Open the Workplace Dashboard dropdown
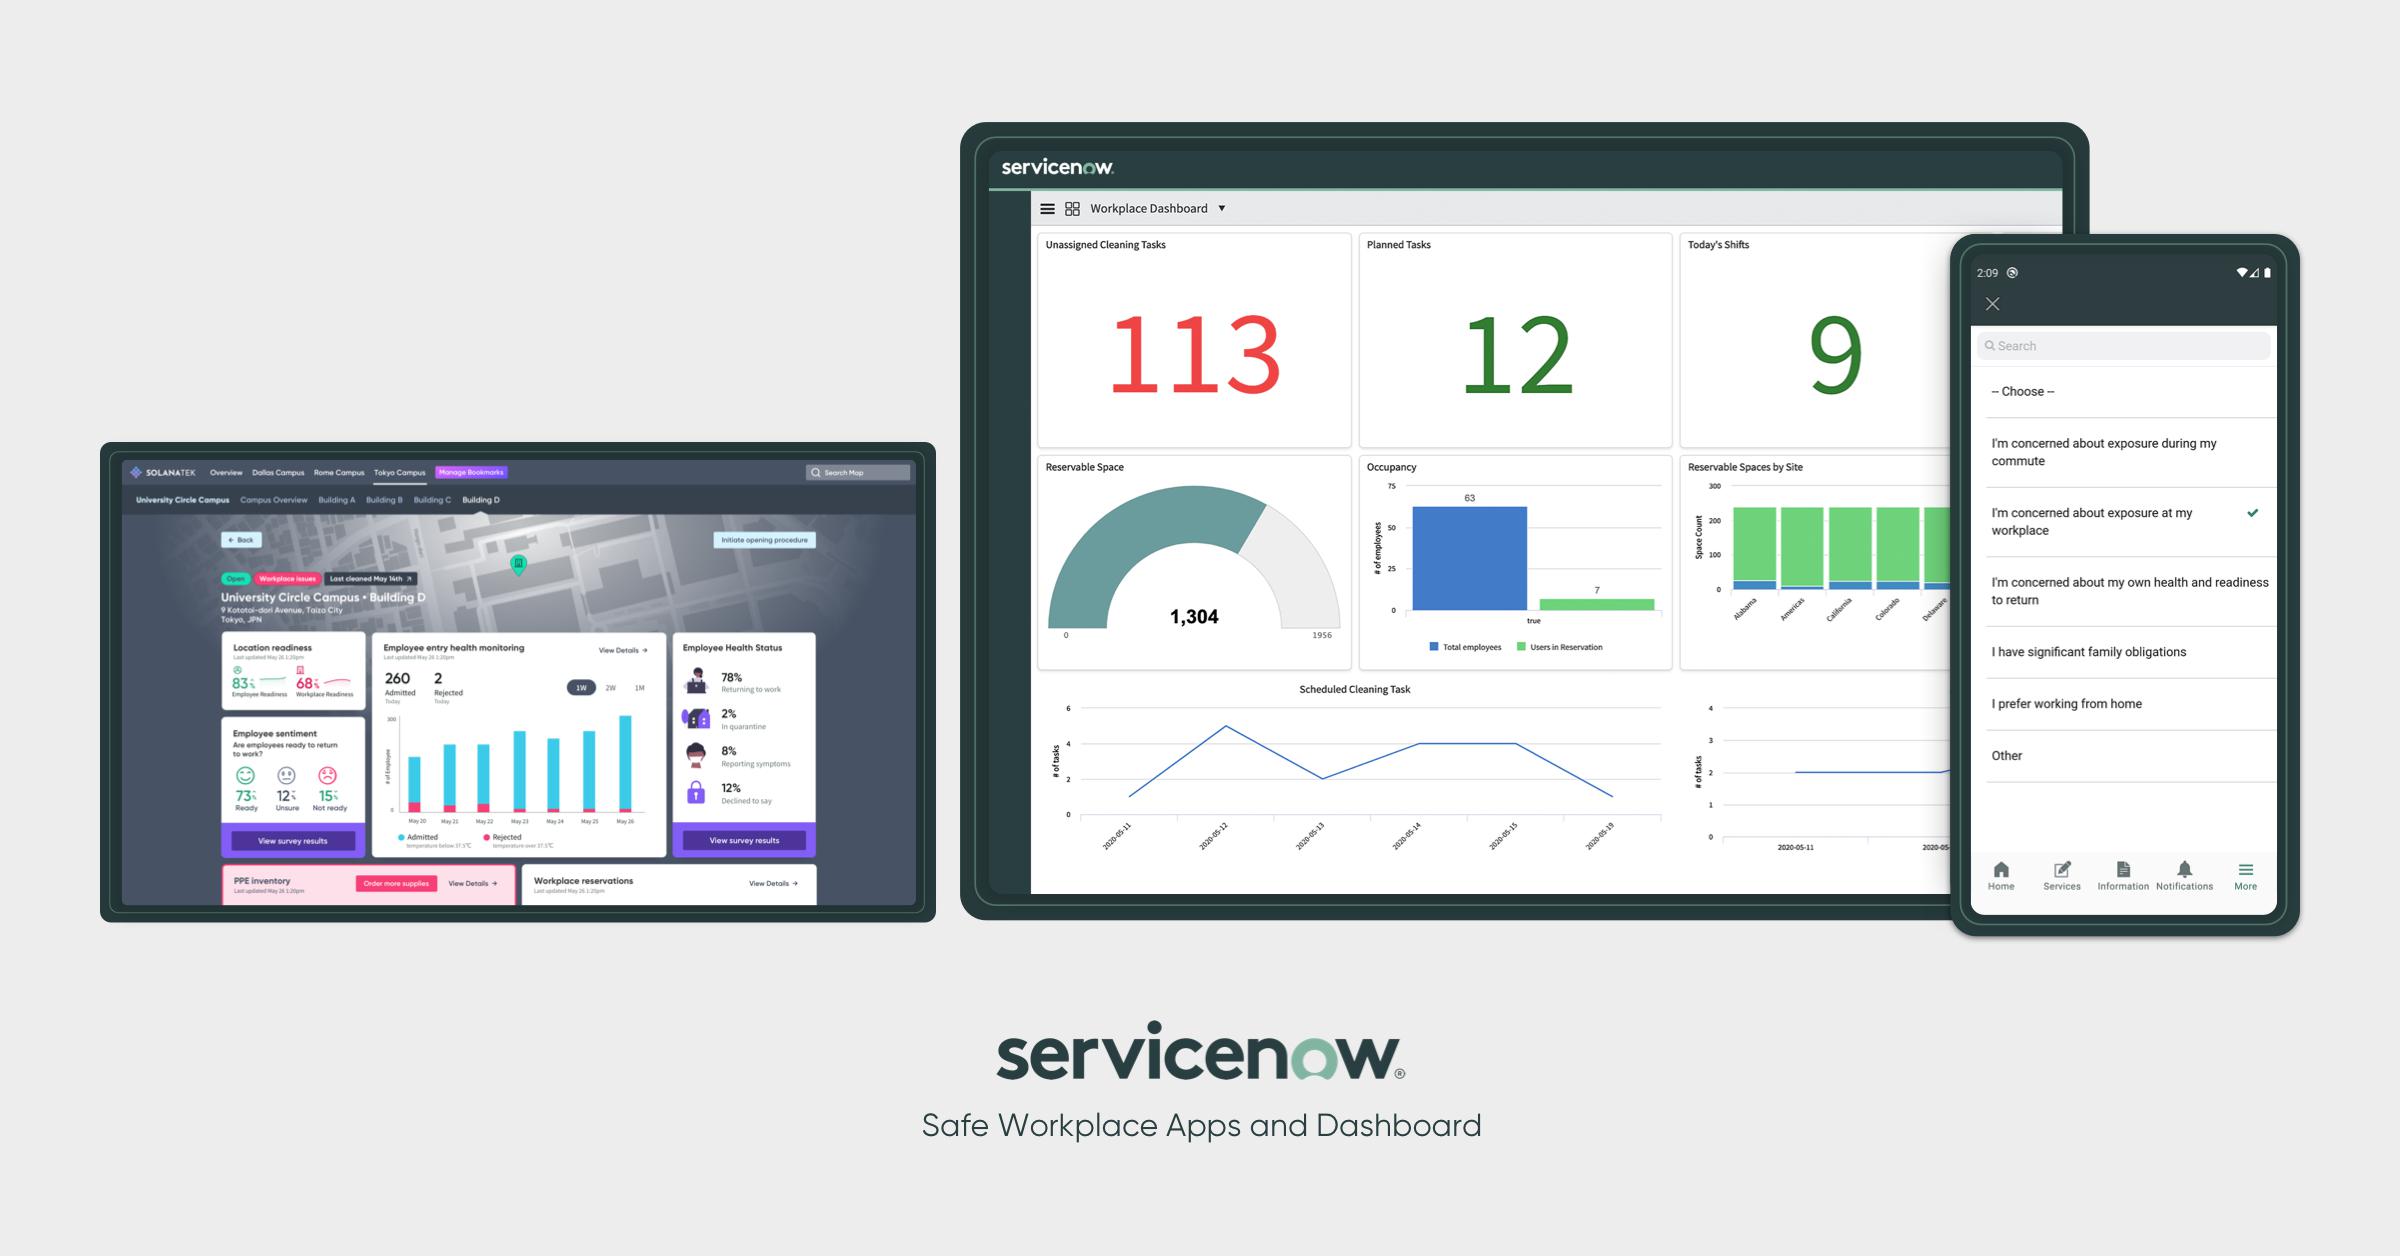Image resolution: width=2400 pixels, height=1256 pixels. click(x=1220, y=208)
